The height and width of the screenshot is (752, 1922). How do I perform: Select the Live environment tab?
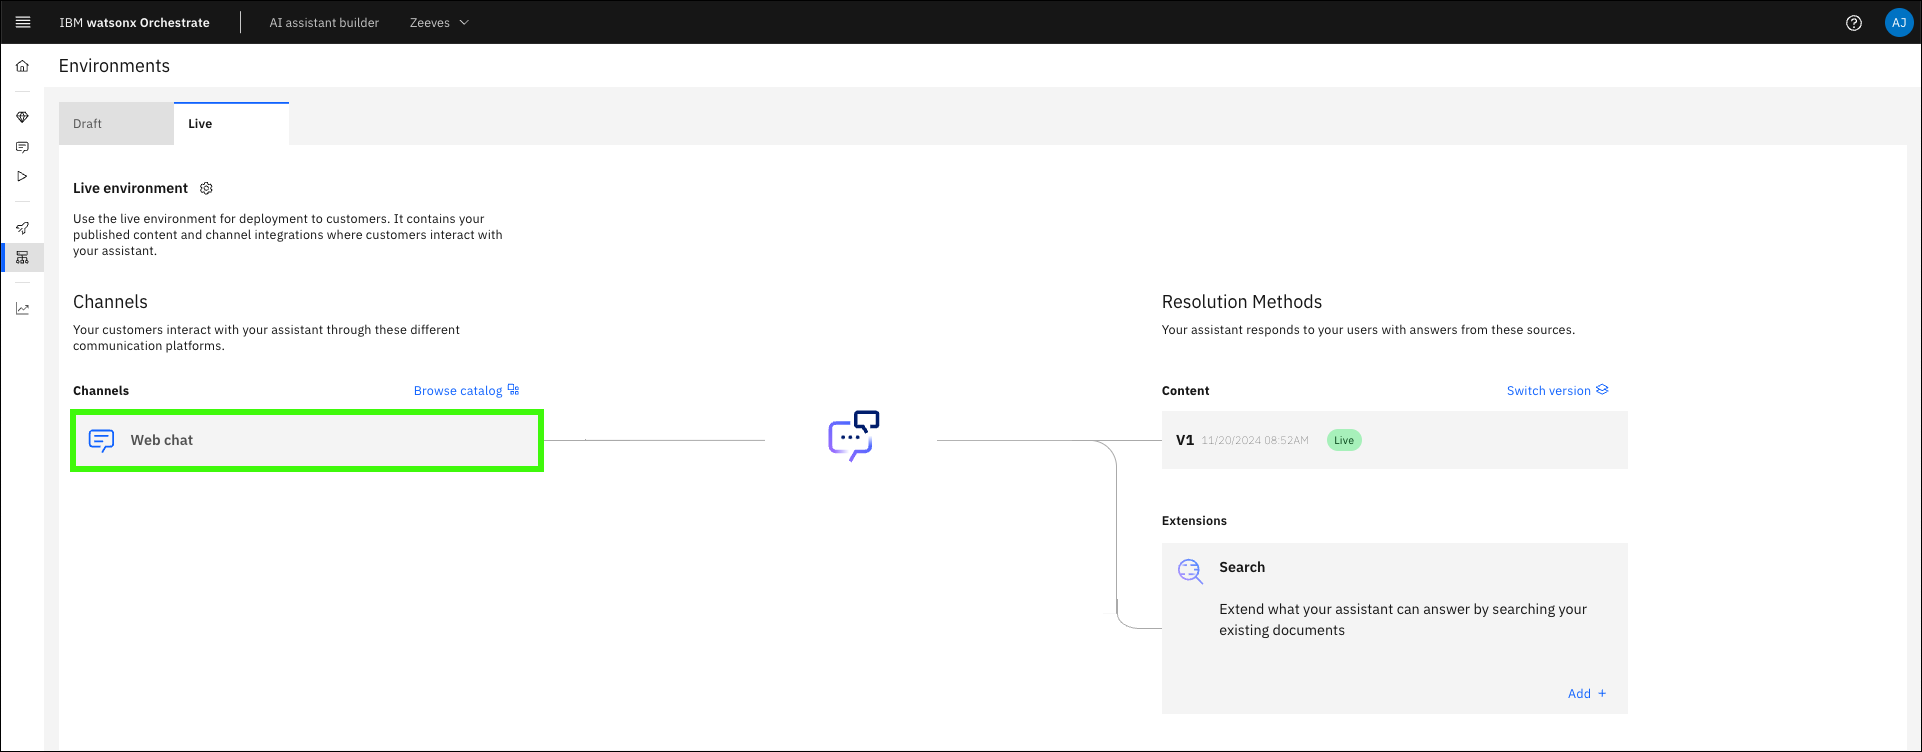tap(231, 124)
